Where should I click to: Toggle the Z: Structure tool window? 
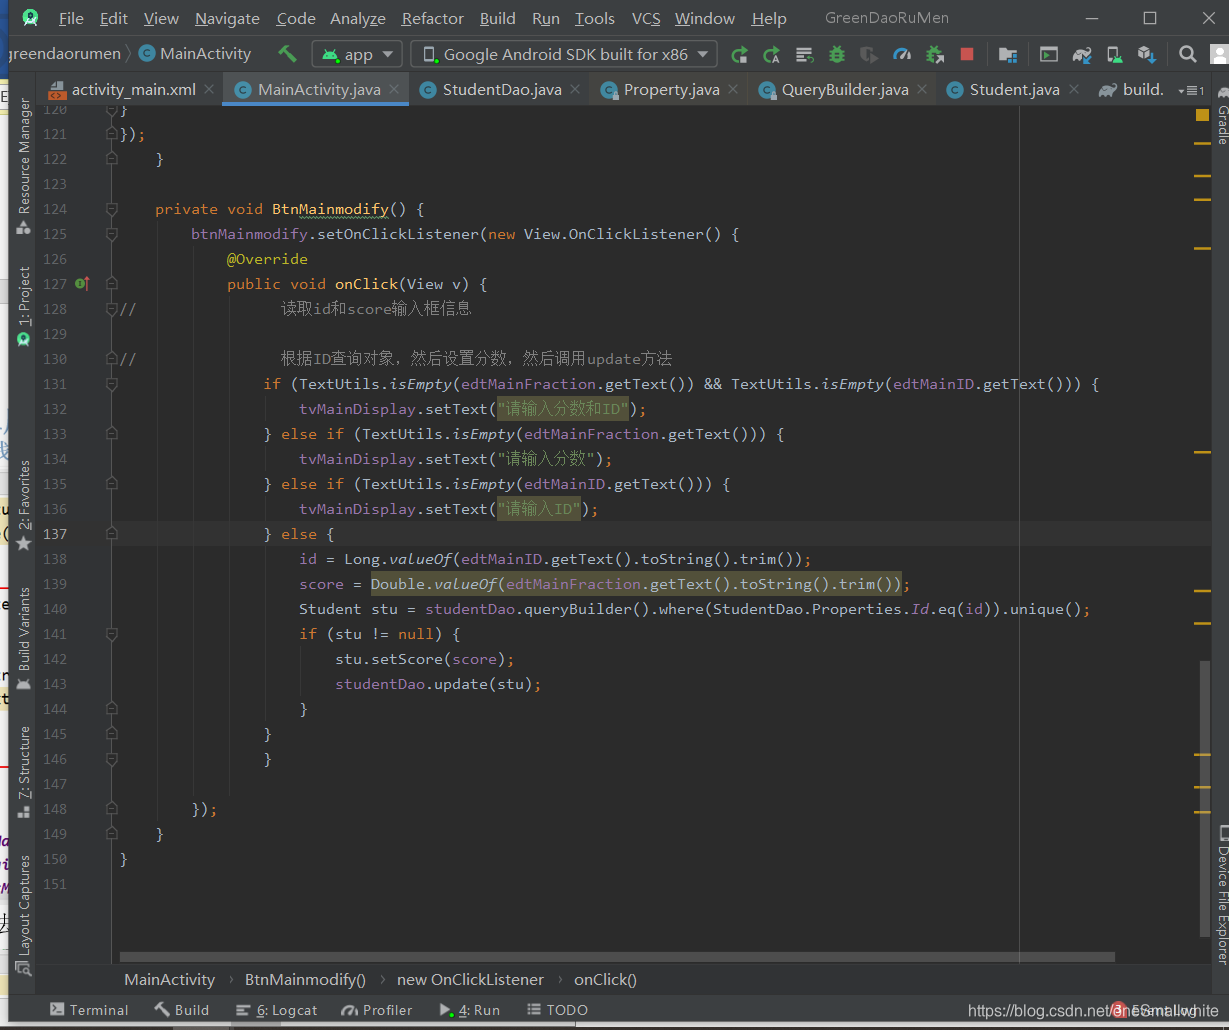tap(24, 772)
